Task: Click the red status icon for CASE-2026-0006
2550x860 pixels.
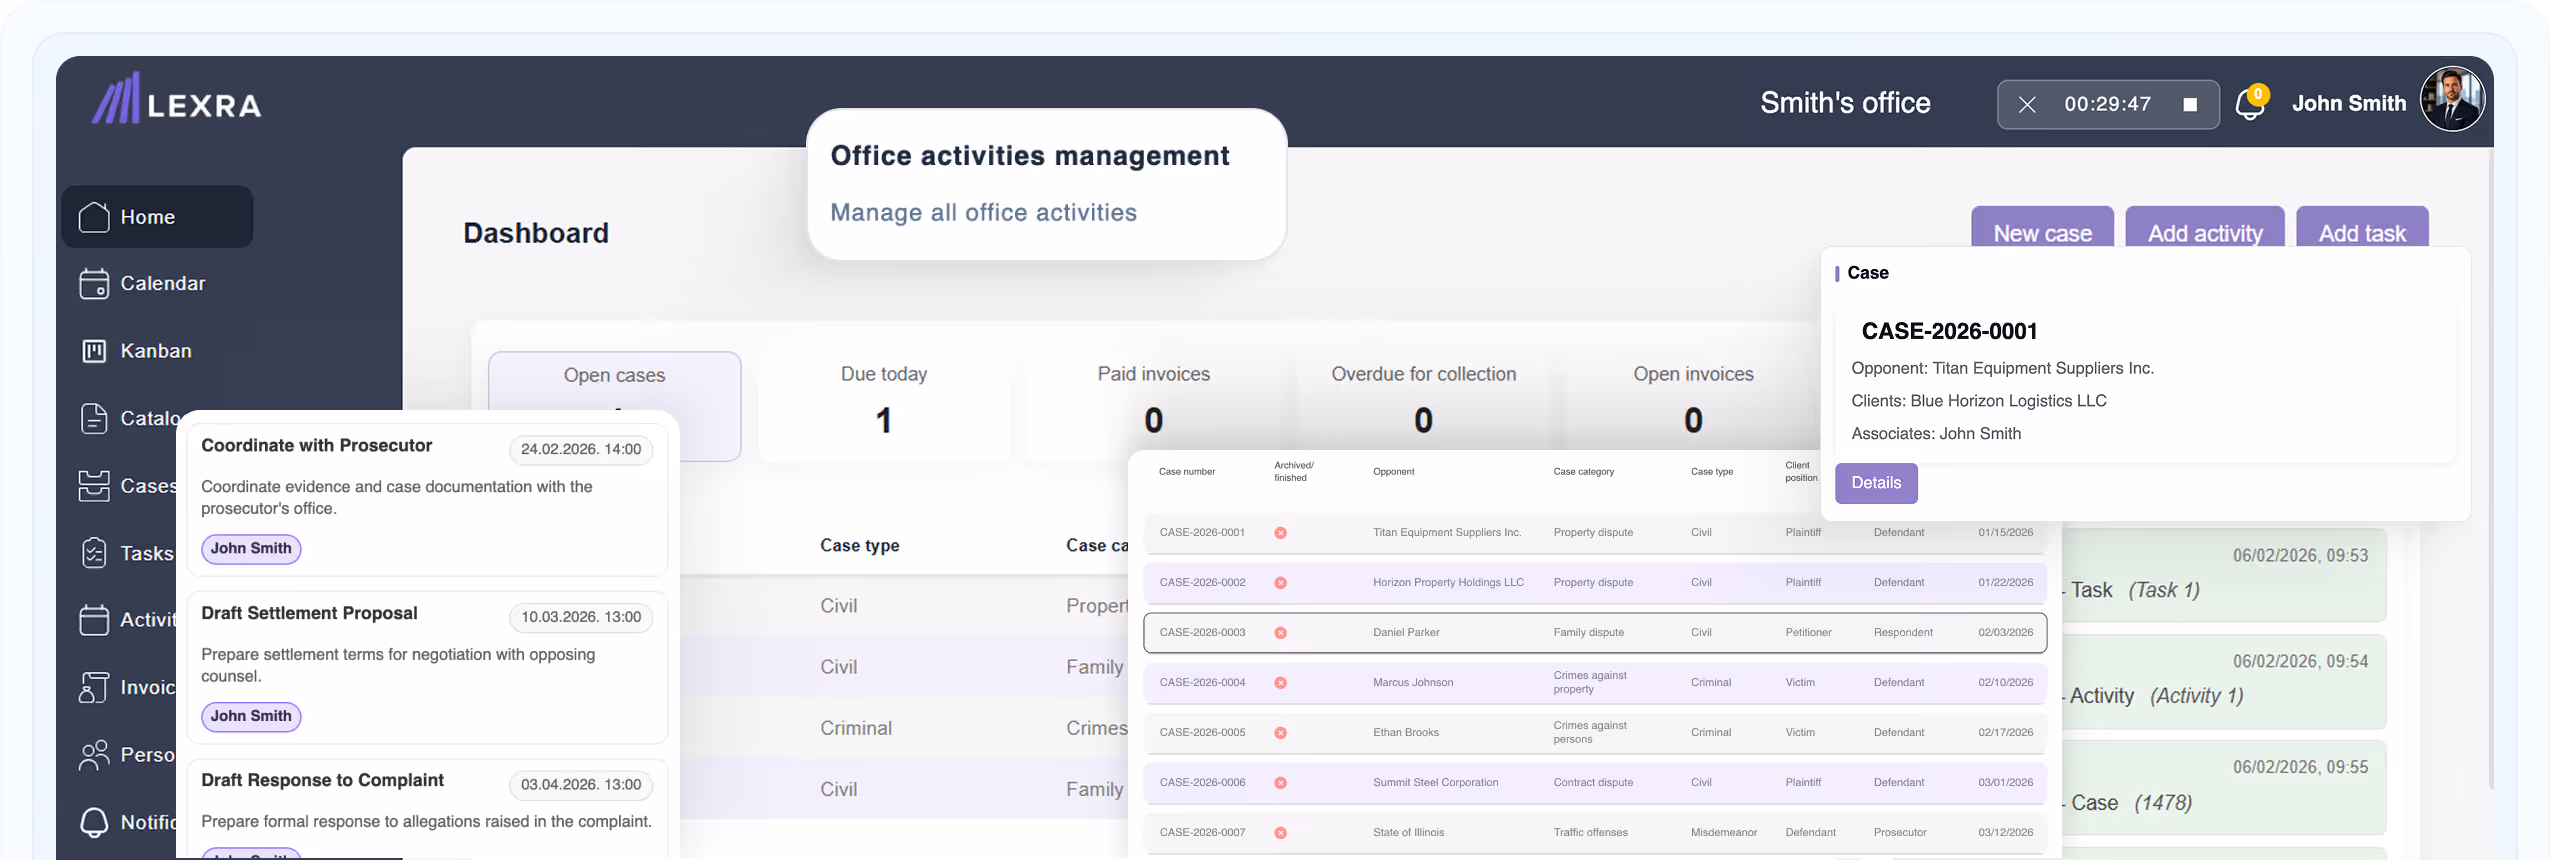Action: click(1281, 783)
